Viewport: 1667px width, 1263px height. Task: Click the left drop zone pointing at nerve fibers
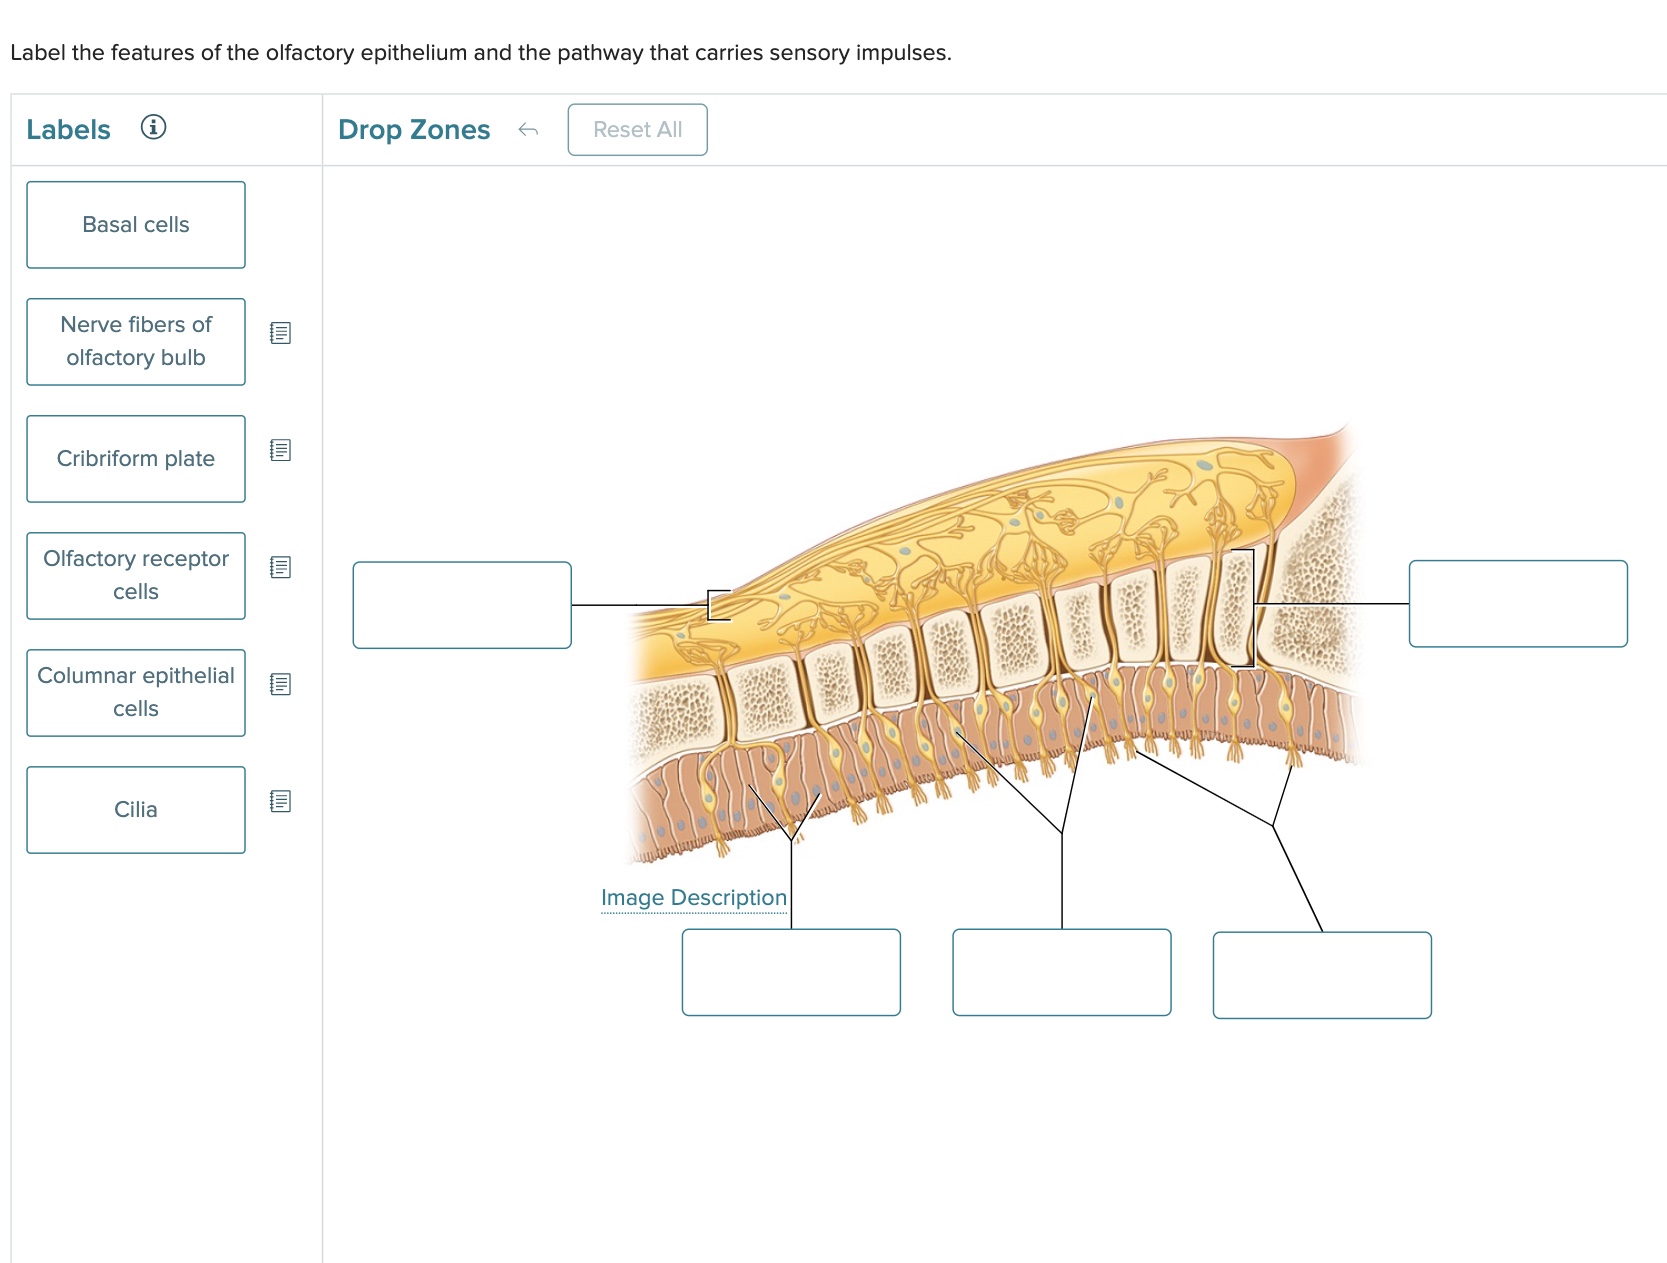point(461,604)
